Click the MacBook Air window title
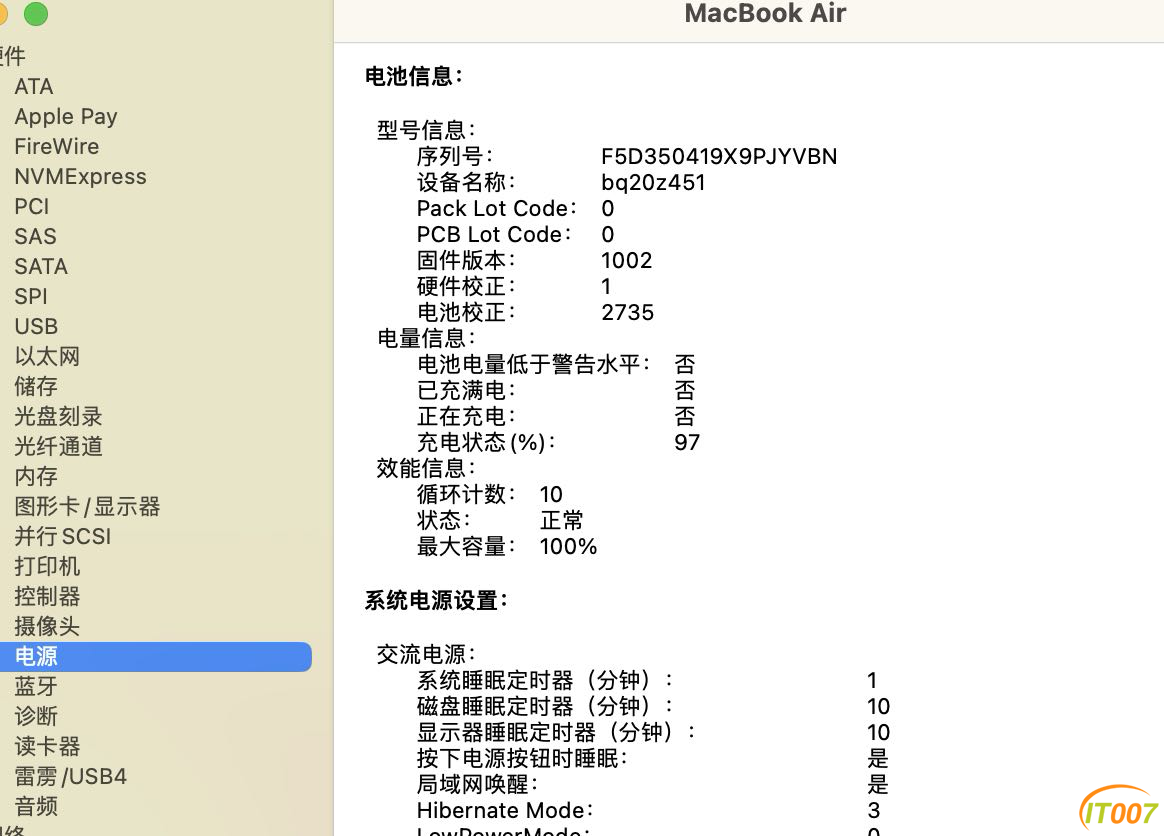This screenshot has height=836, width=1164. tap(765, 13)
